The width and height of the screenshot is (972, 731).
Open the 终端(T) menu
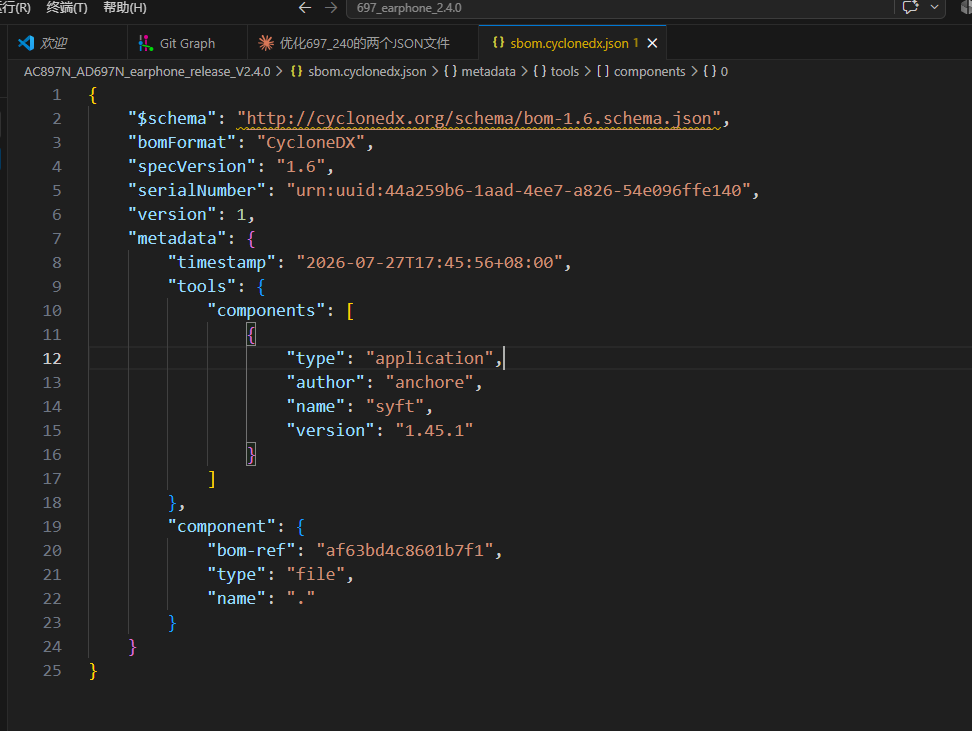67,7
